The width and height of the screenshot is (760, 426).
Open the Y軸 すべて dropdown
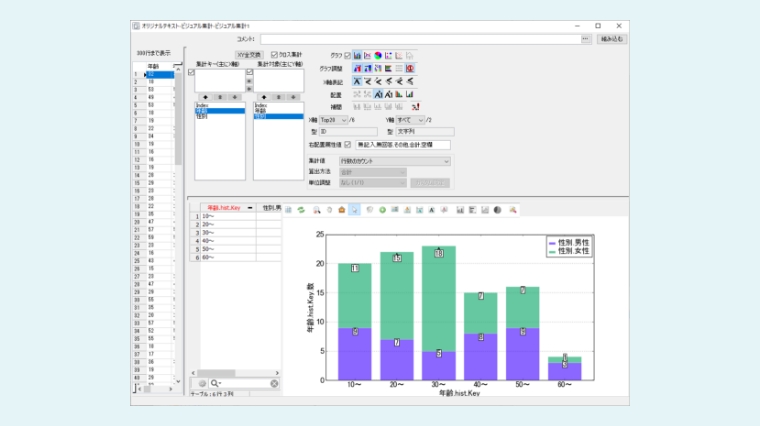(x=410, y=120)
